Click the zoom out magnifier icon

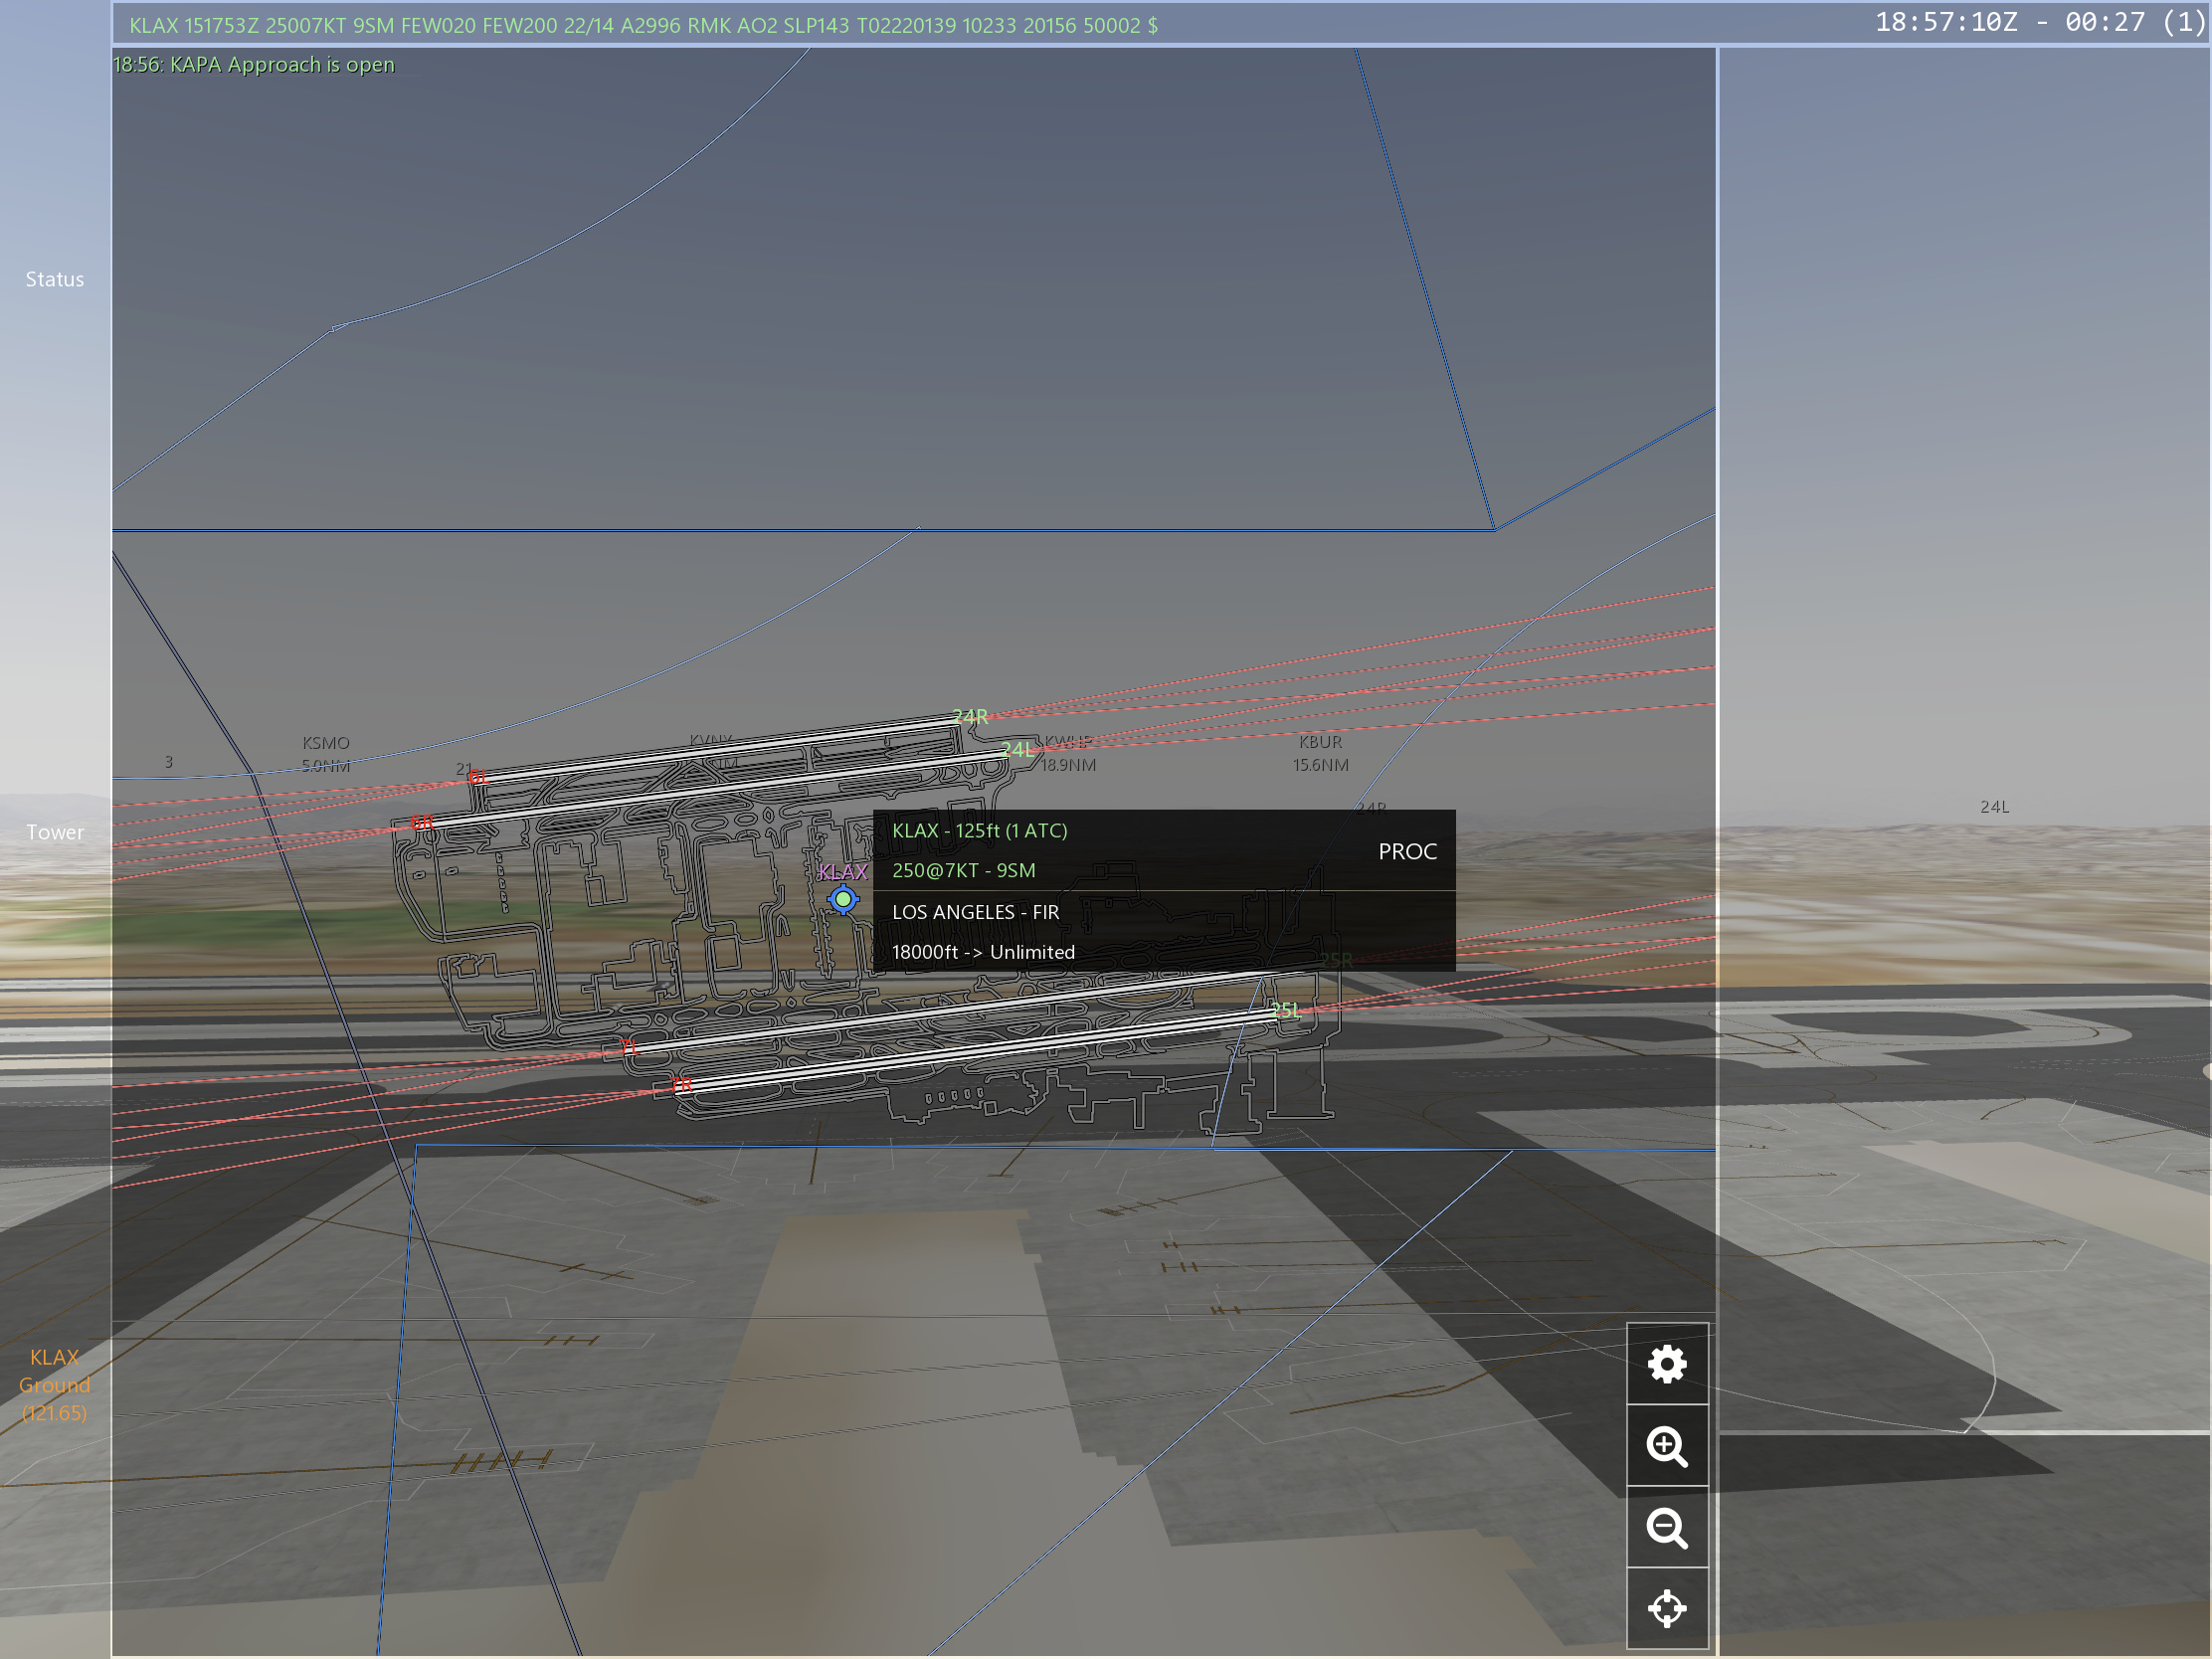(x=1666, y=1528)
